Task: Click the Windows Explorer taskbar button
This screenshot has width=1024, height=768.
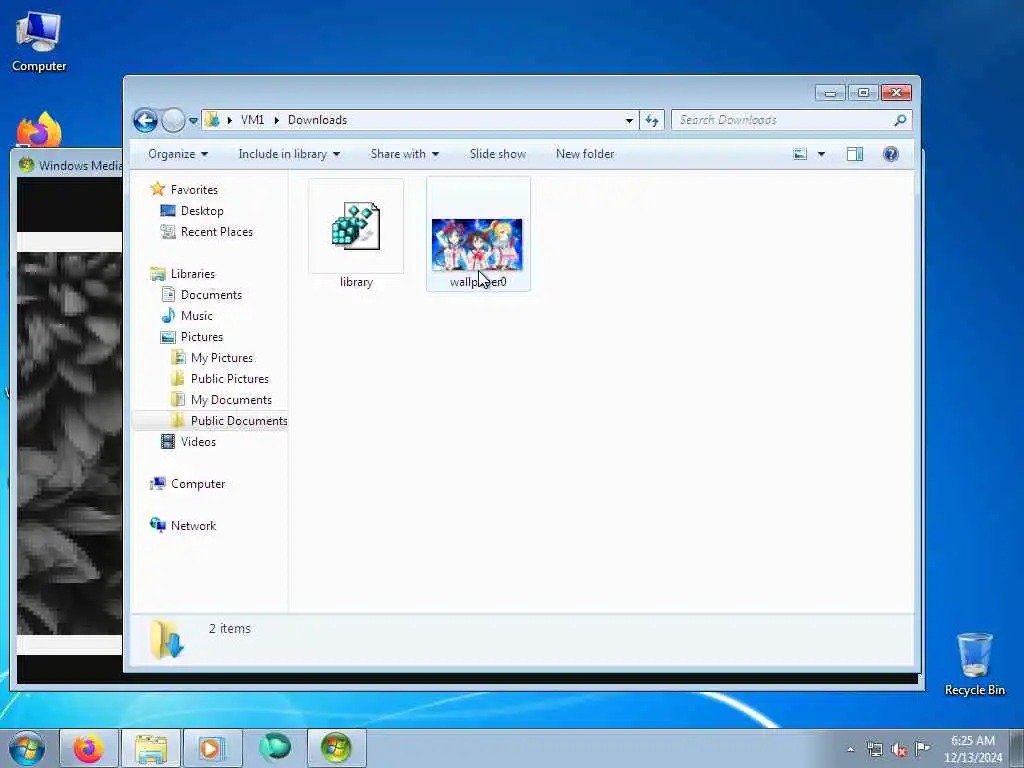Action: (x=151, y=748)
